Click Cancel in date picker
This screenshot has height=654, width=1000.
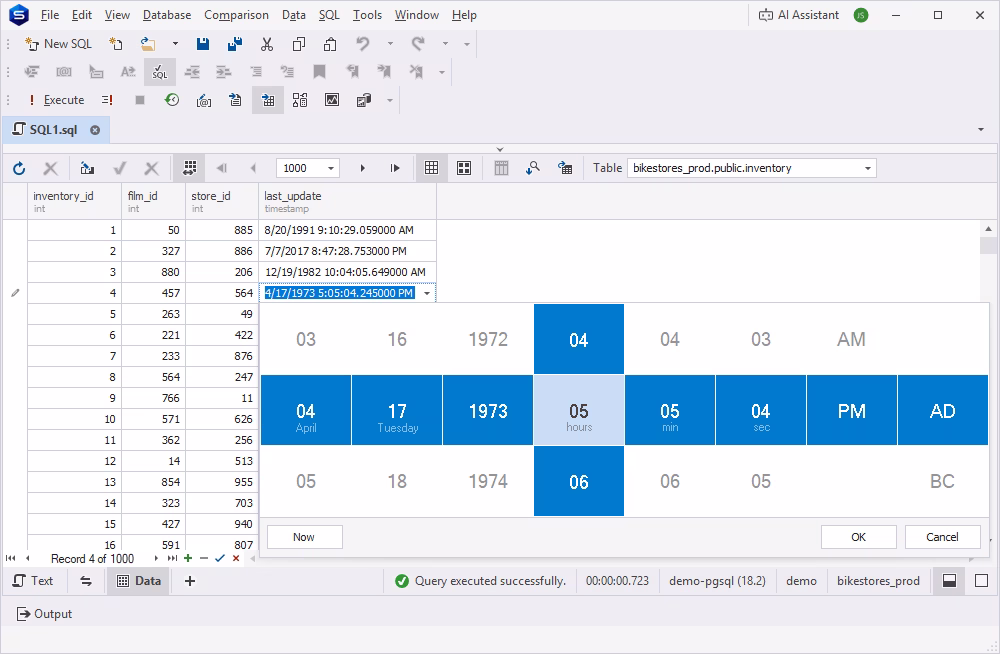tap(942, 537)
